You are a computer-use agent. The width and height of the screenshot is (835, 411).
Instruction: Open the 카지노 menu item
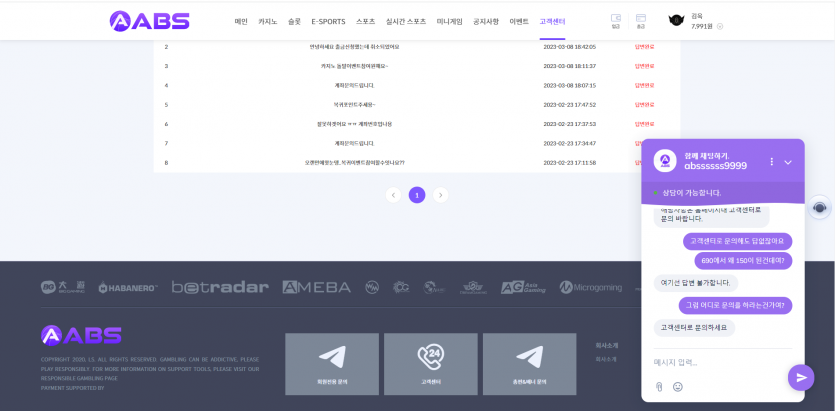(268, 22)
